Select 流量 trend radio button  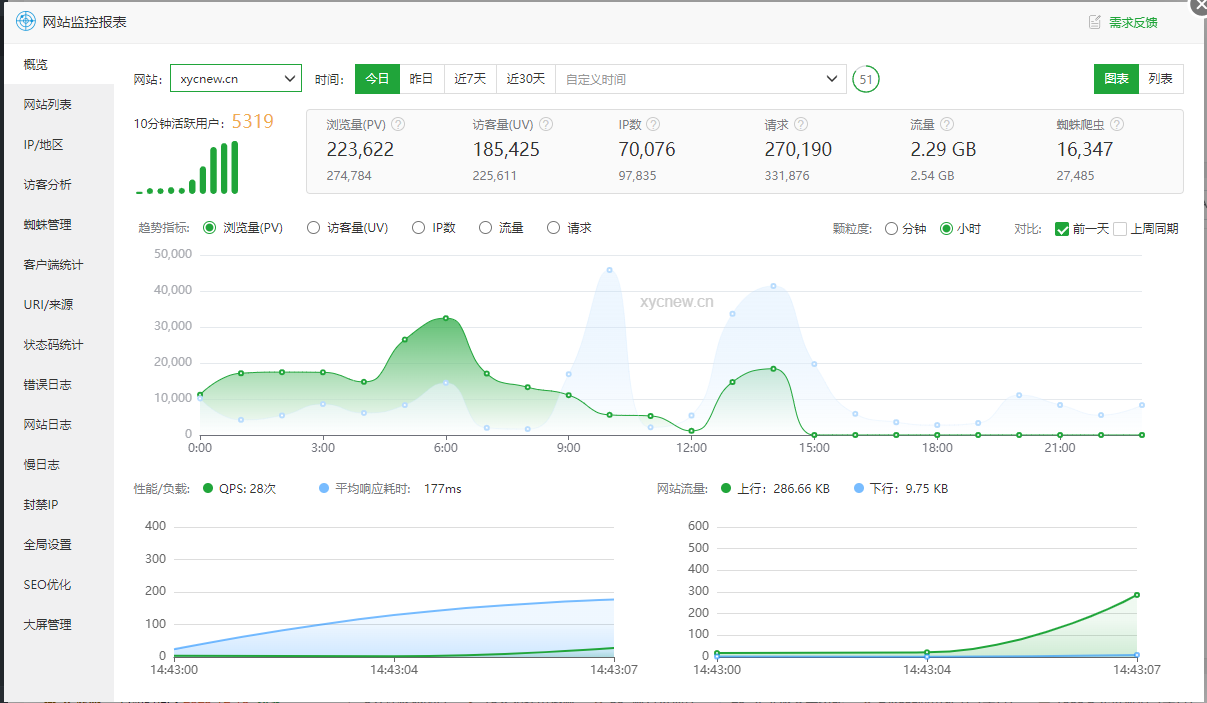click(485, 228)
